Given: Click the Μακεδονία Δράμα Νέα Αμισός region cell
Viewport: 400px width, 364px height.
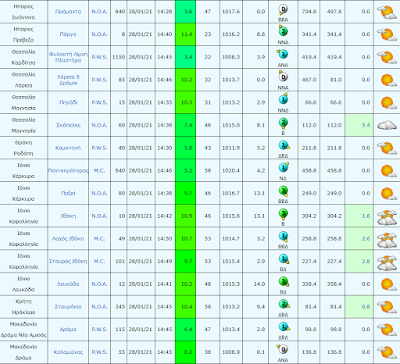Looking at the screenshot, I should click(24, 329).
